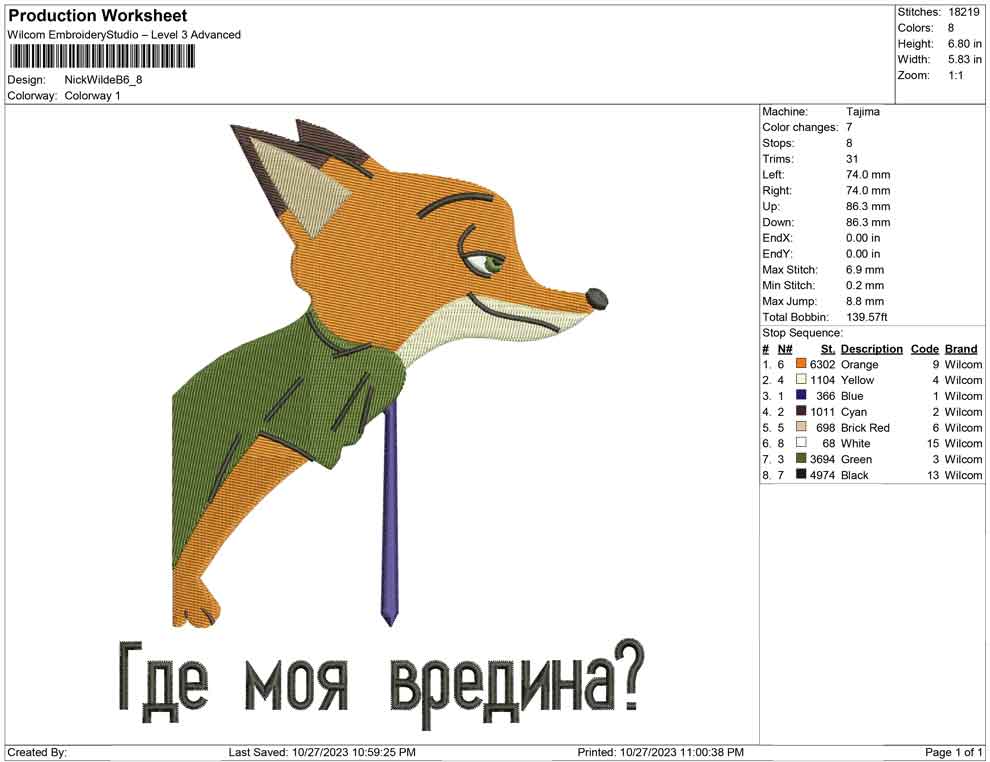Click the Black thread color swatch
The height and width of the screenshot is (762, 990).
point(801,474)
